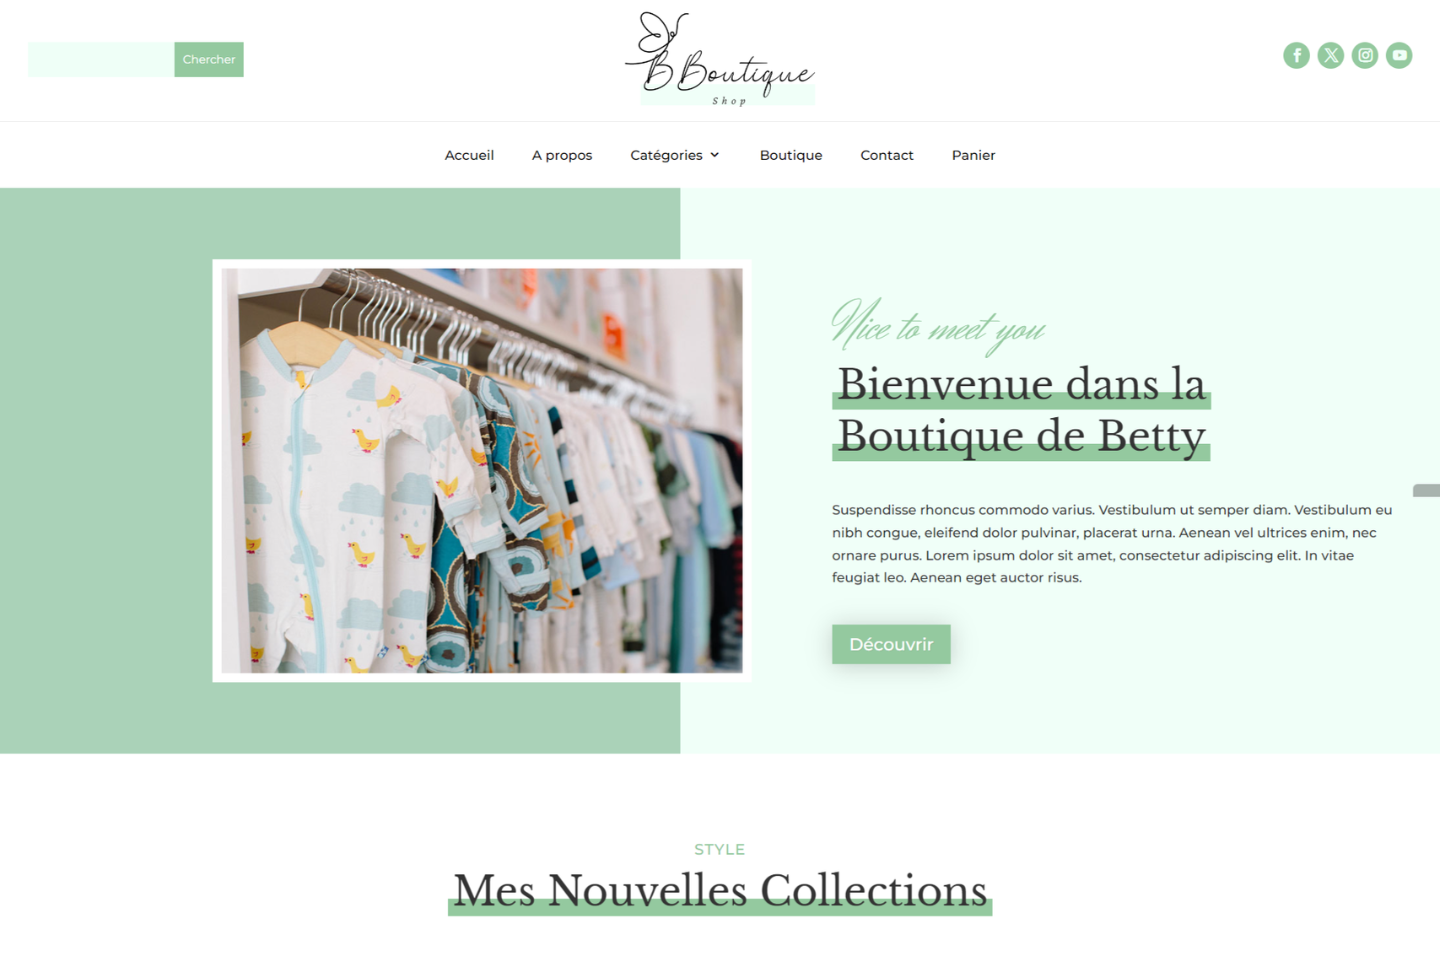Viewport: 1440px width, 960px height.
Task: Click the B Boutique Shop logo
Action: (720, 58)
